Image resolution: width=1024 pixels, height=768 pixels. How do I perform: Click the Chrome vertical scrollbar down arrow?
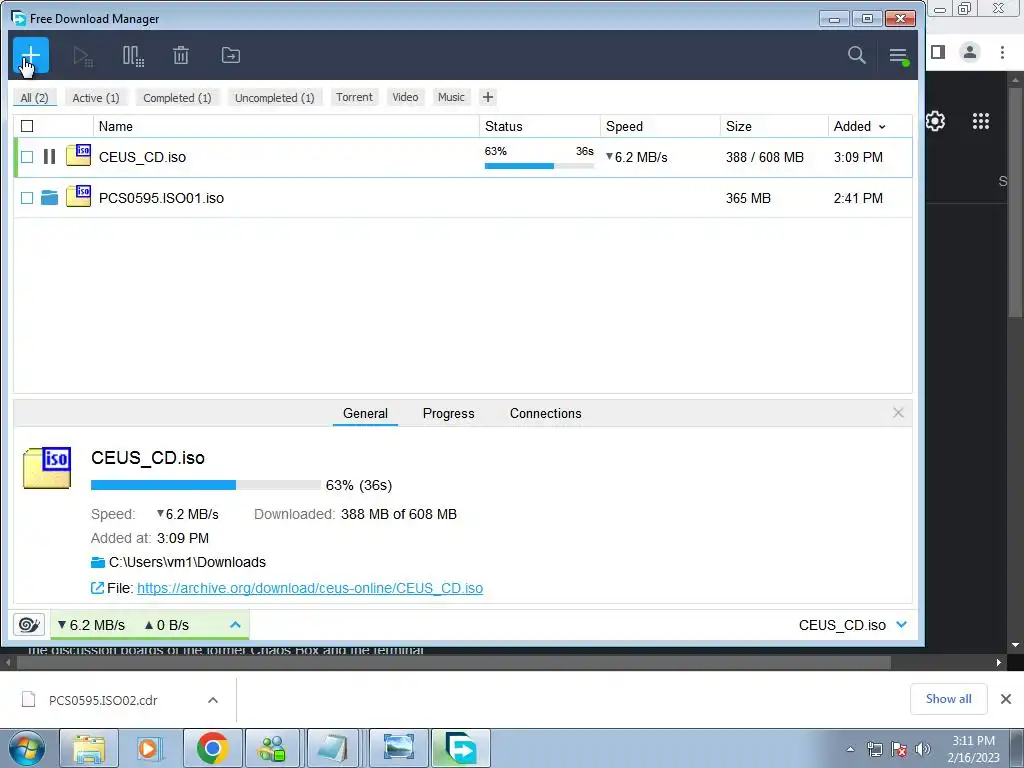pos(1015,645)
